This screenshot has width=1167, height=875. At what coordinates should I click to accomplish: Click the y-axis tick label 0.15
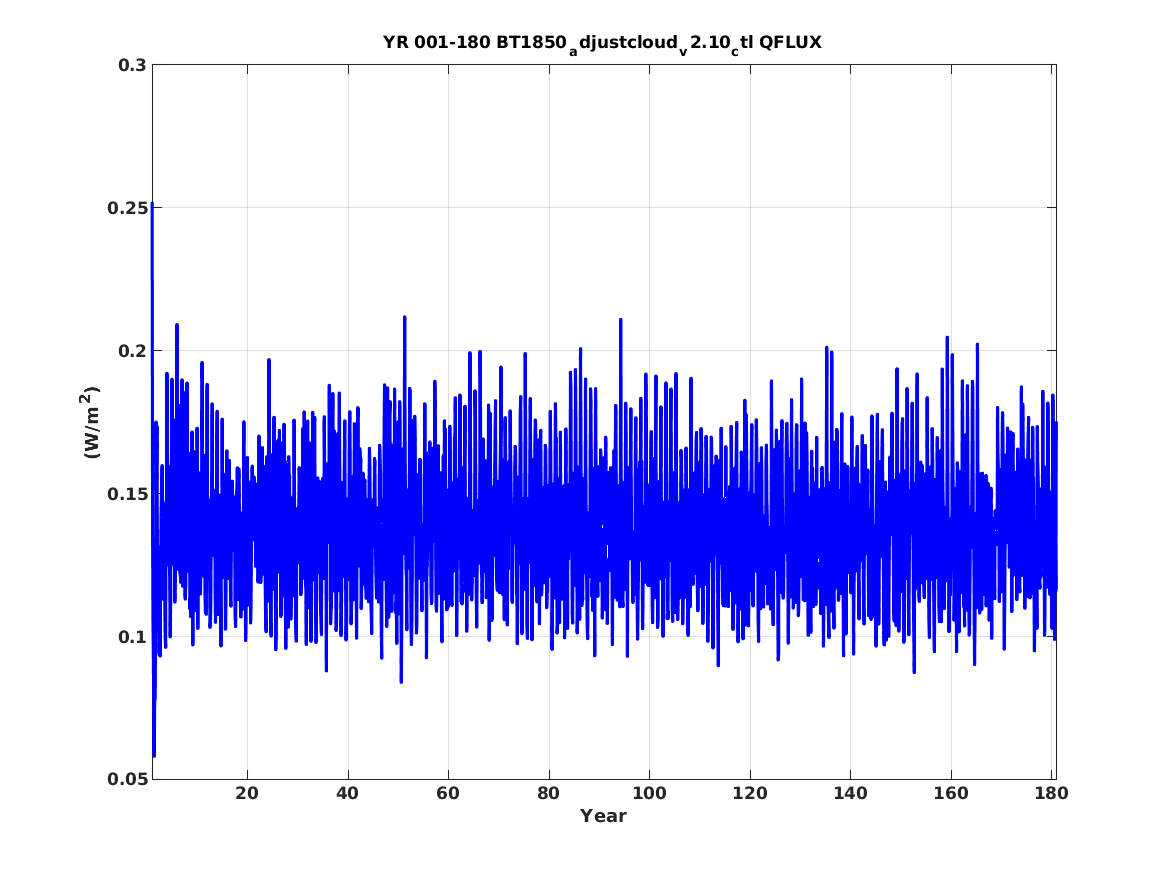click(x=127, y=494)
